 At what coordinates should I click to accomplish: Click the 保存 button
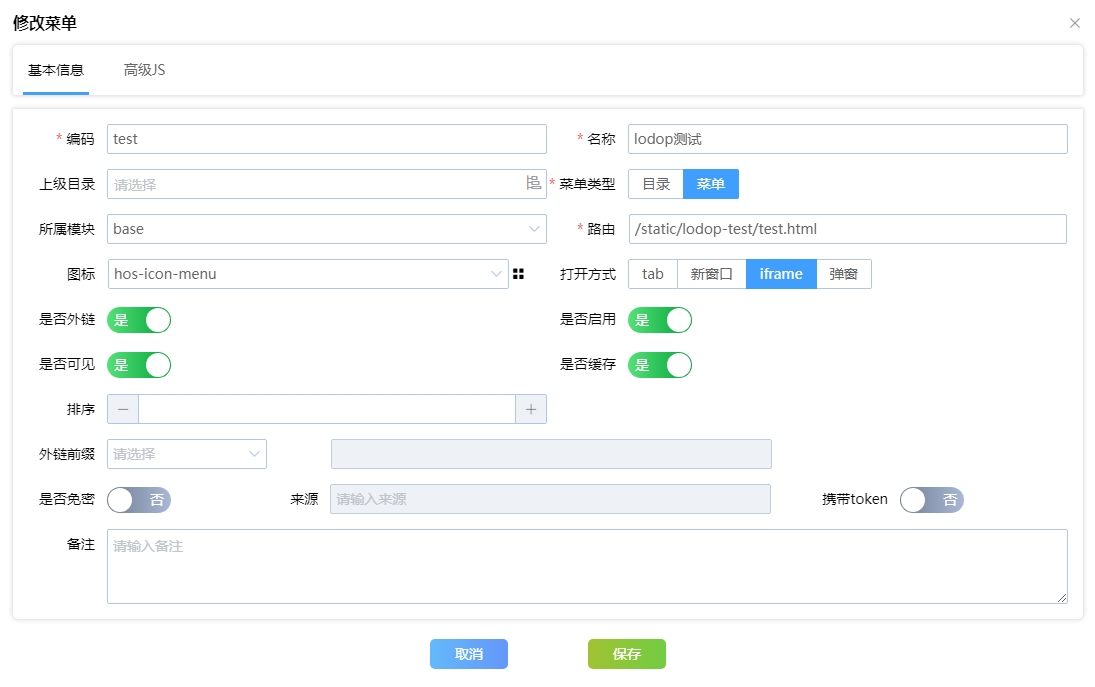(627, 654)
